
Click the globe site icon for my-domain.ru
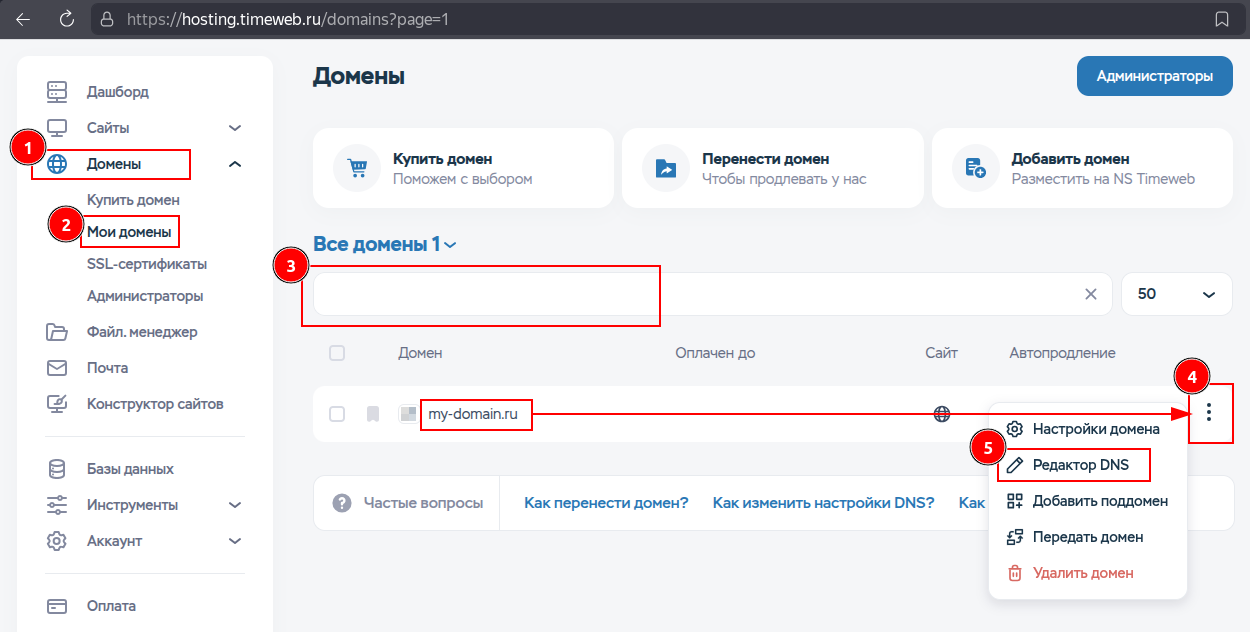tap(941, 413)
